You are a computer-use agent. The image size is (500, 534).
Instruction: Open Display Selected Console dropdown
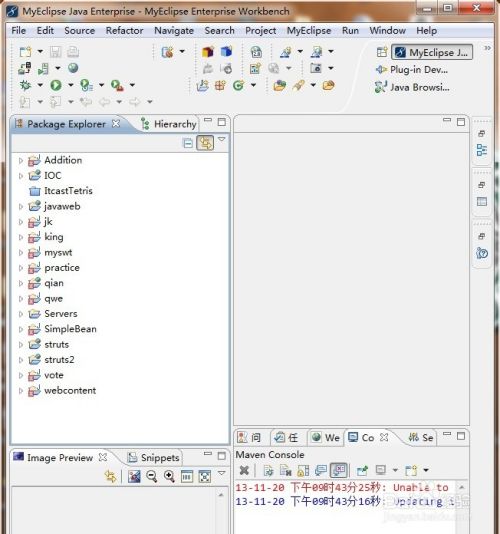[395, 470]
